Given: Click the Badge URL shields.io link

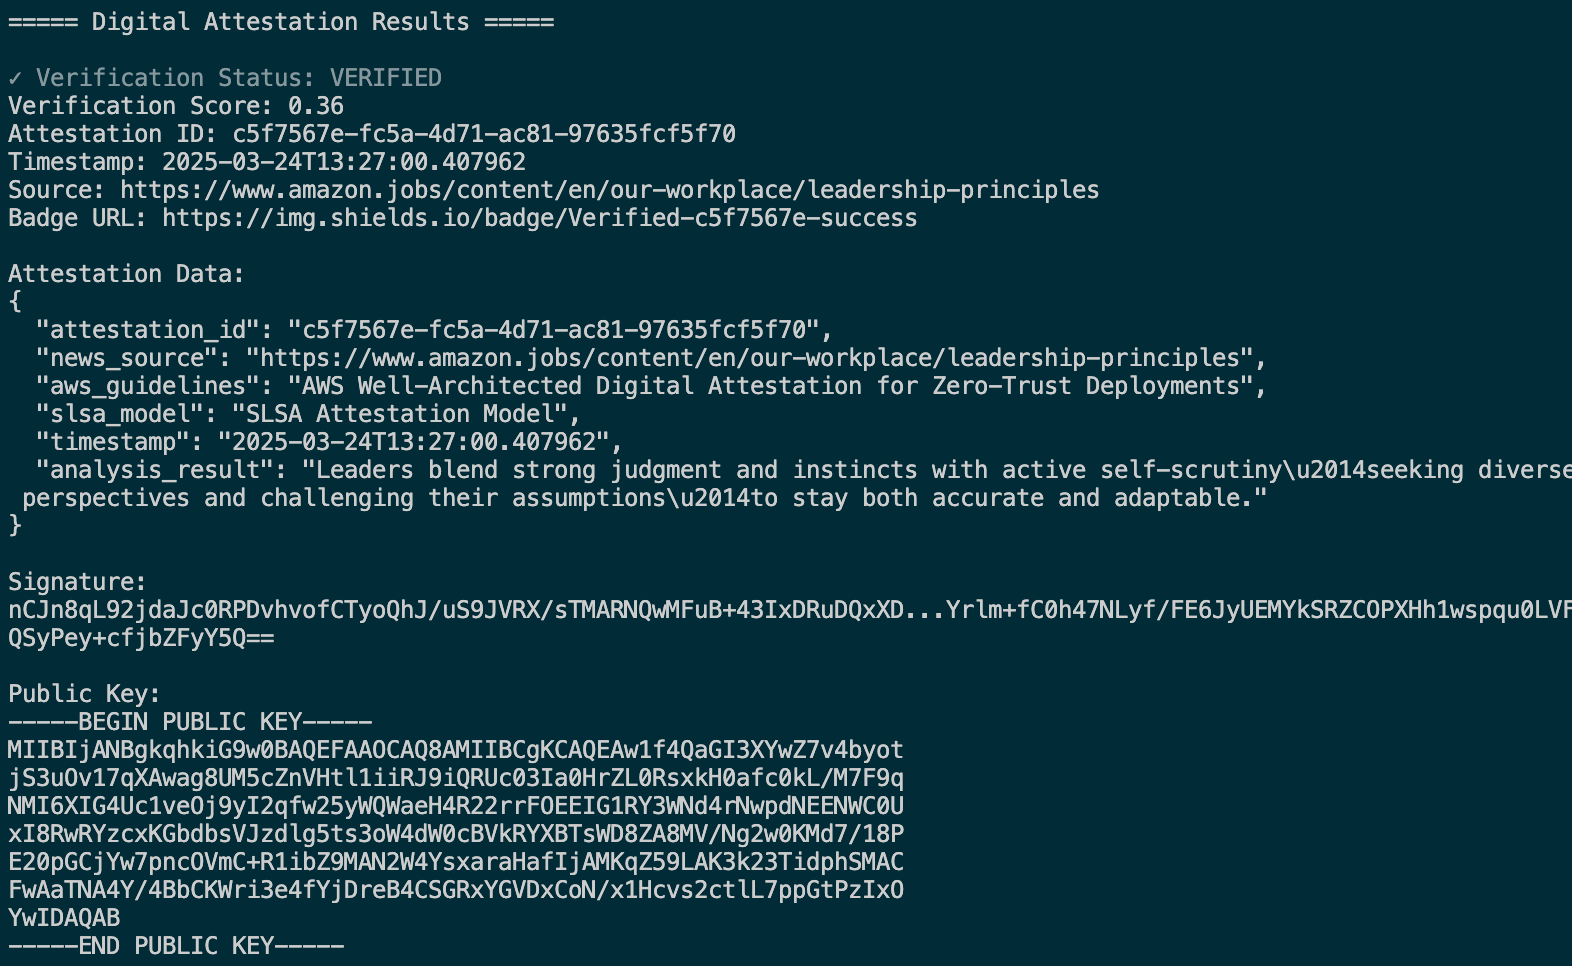Looking at the screenshot, I should tap(540, 218).
